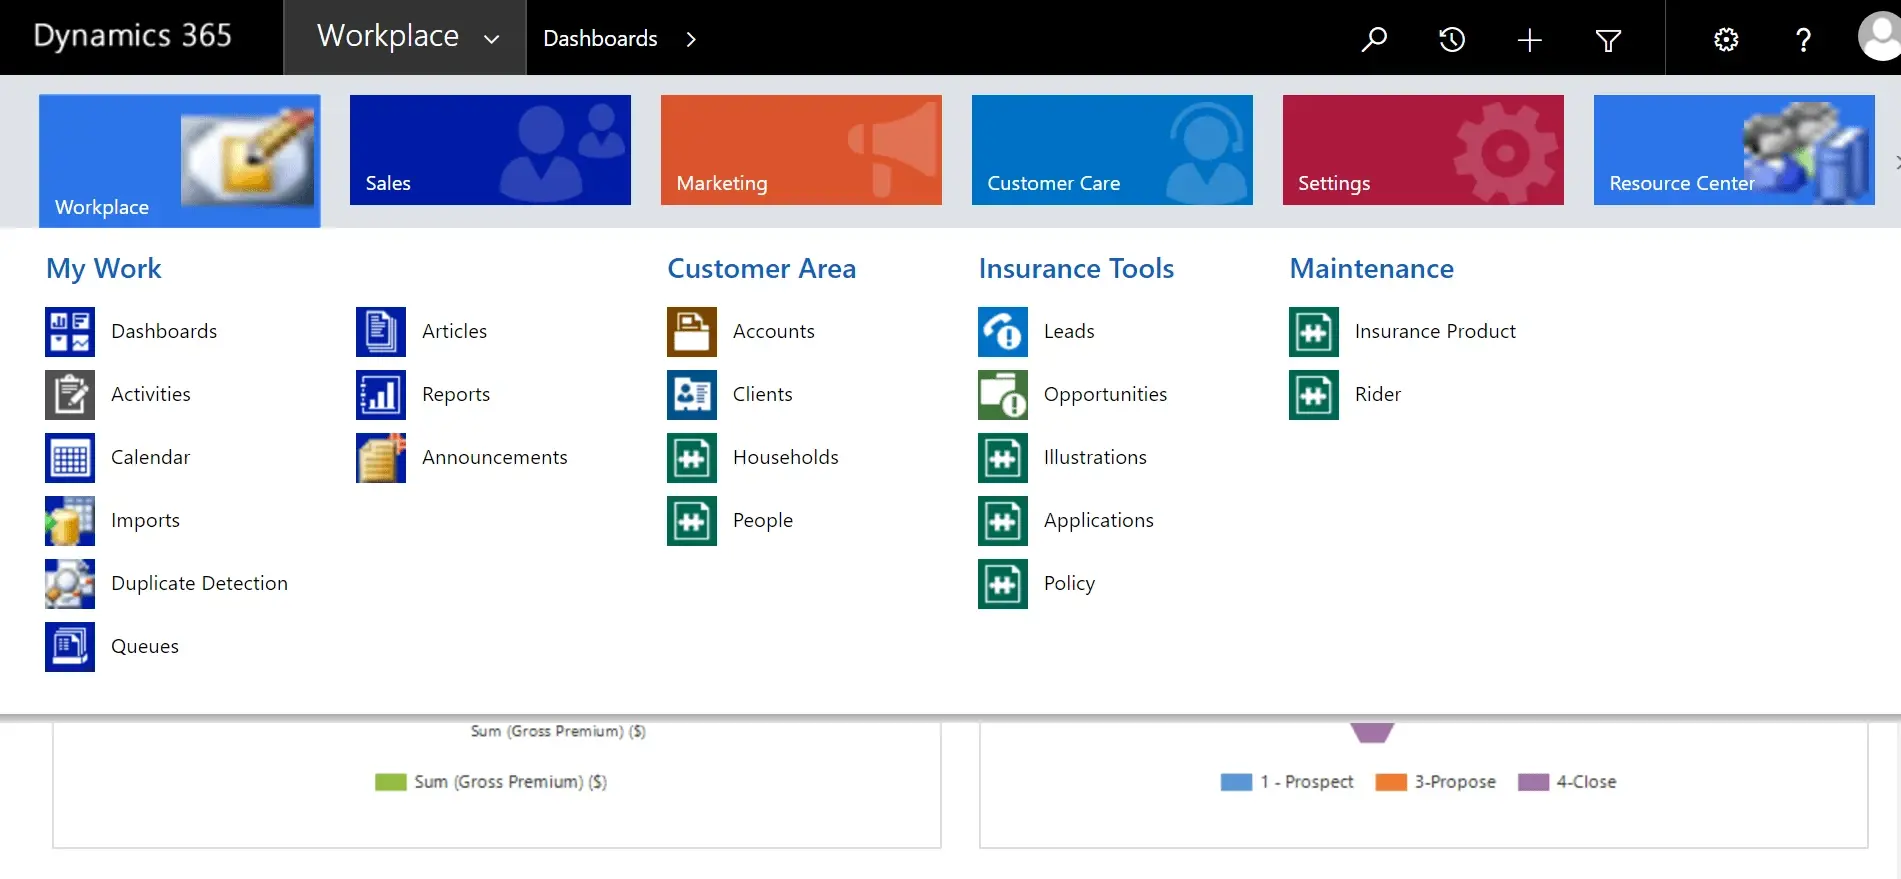1901x879 pixels.
Task: Open the Announcements link
Action: point(495,457)
